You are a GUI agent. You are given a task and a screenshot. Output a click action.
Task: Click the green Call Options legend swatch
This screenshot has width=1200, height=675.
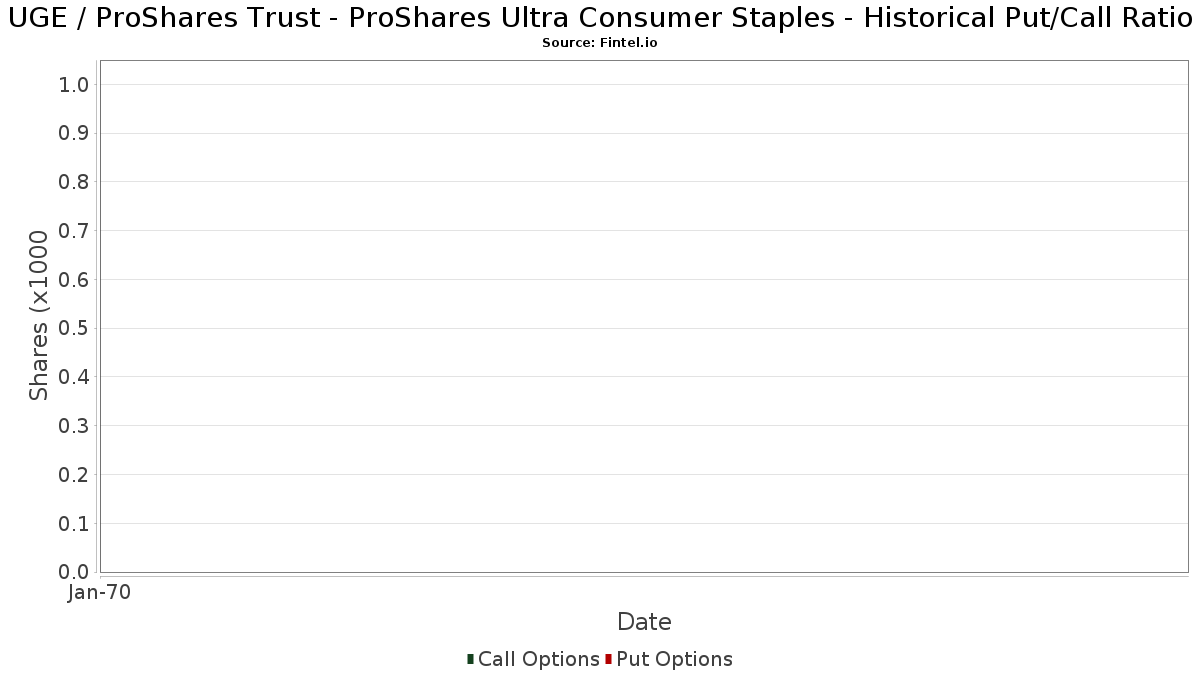coord(470,659)
